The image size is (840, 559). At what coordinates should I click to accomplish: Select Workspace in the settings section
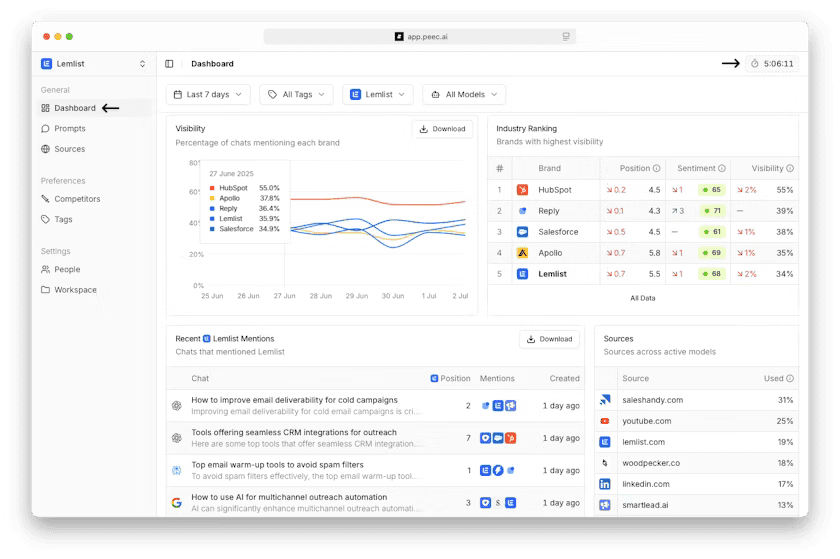point(75,290)
